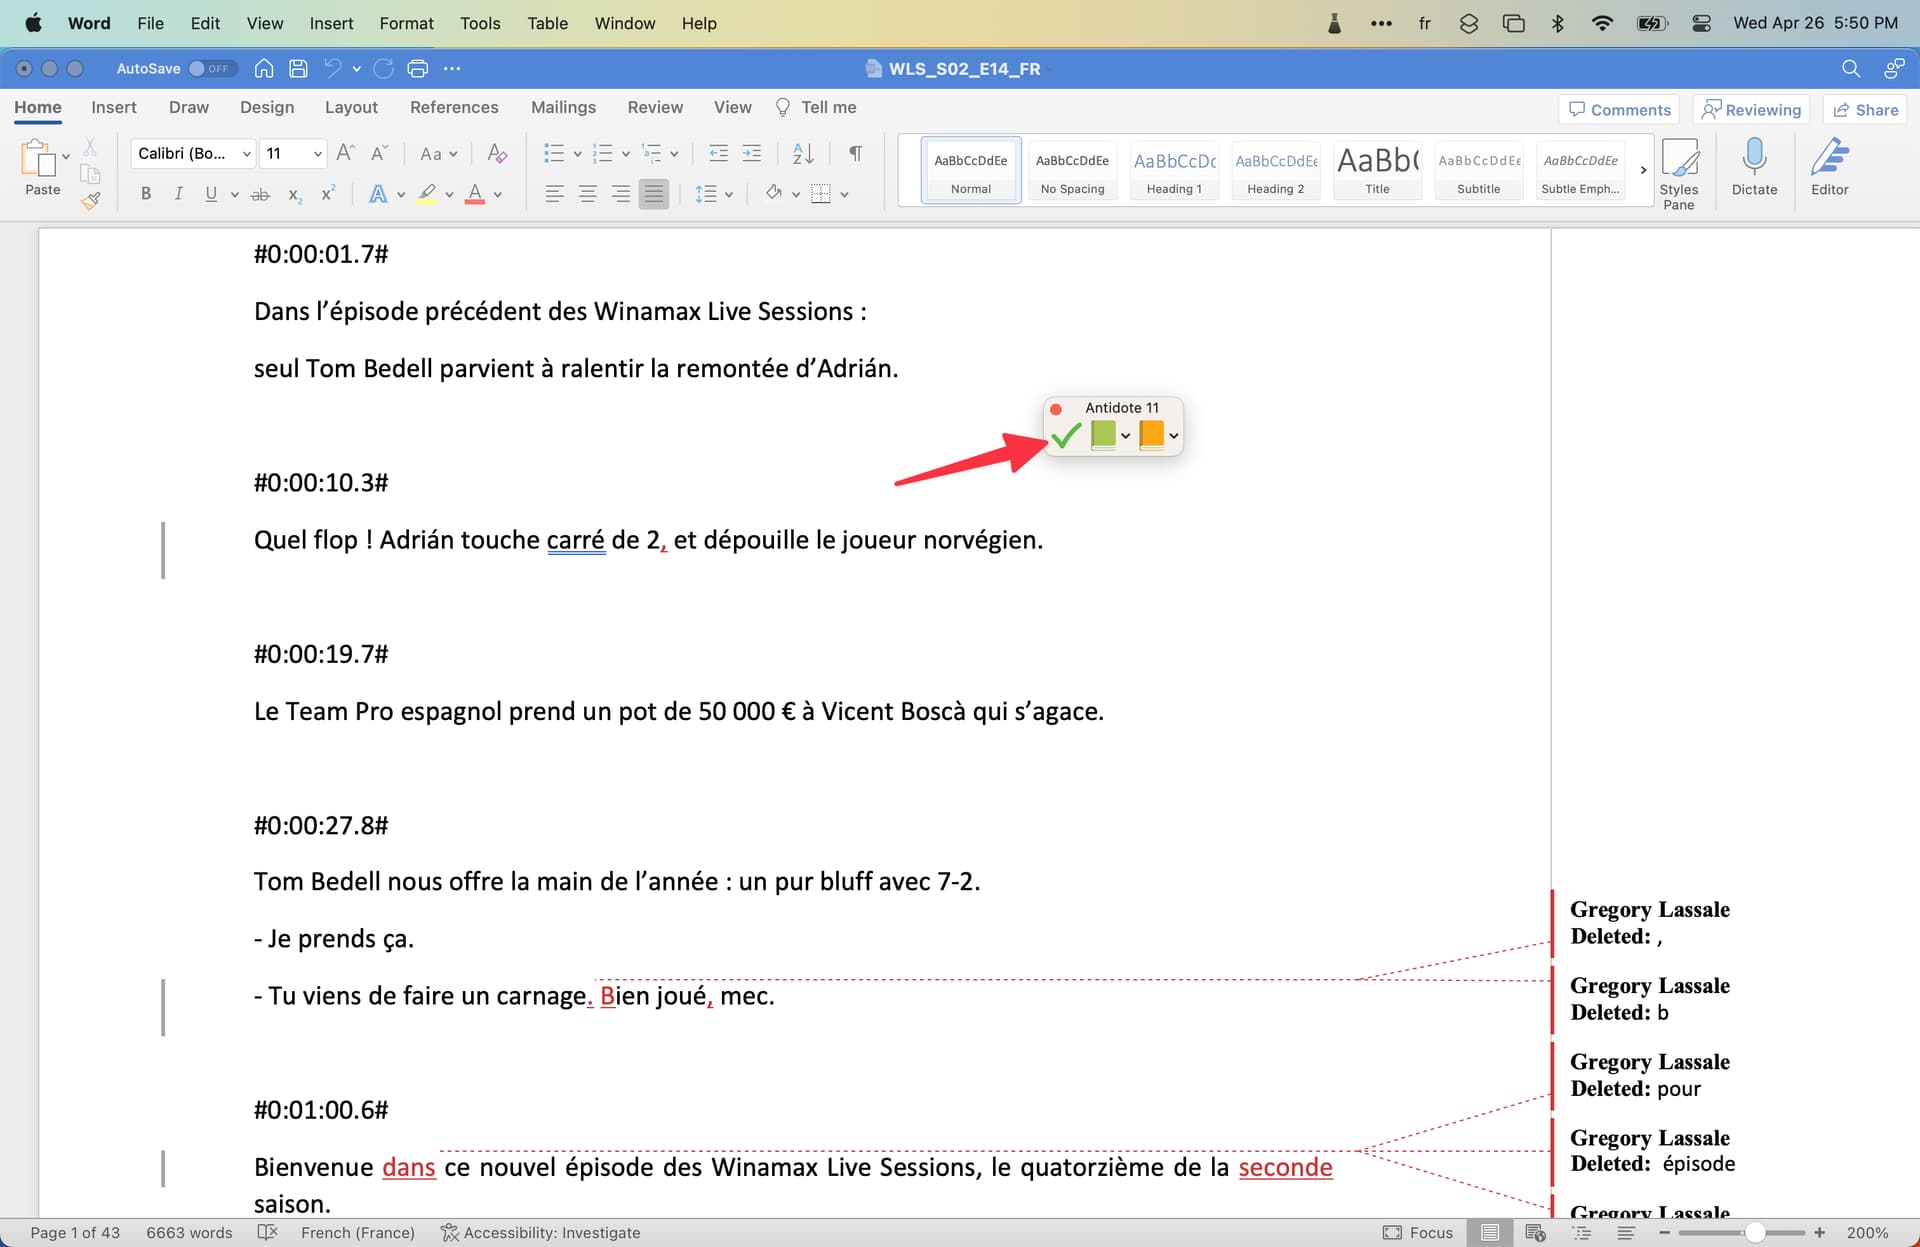Apply numbered list formatting

(602, 153)
